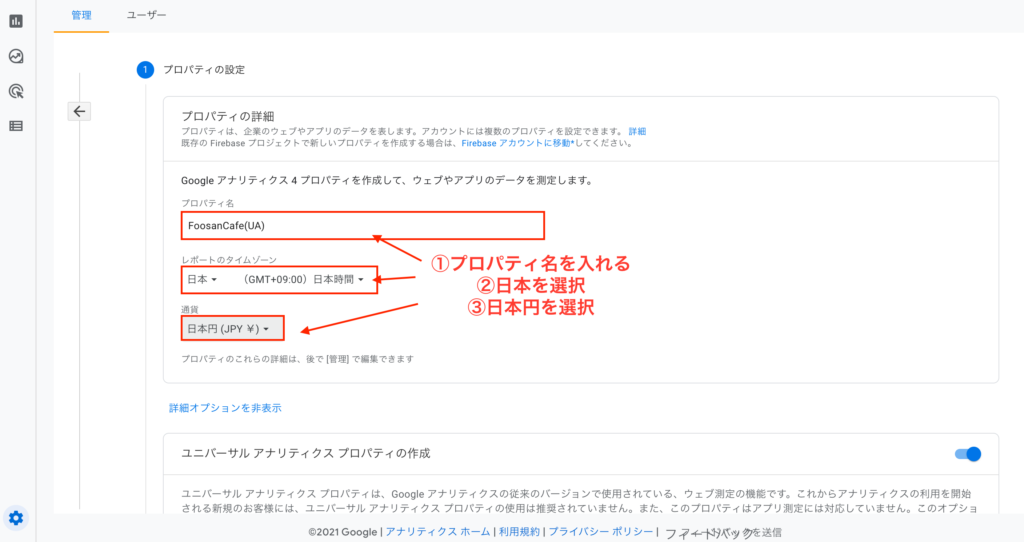
Task: Click the 詳細 link in property description
Action: coord(637,132)
